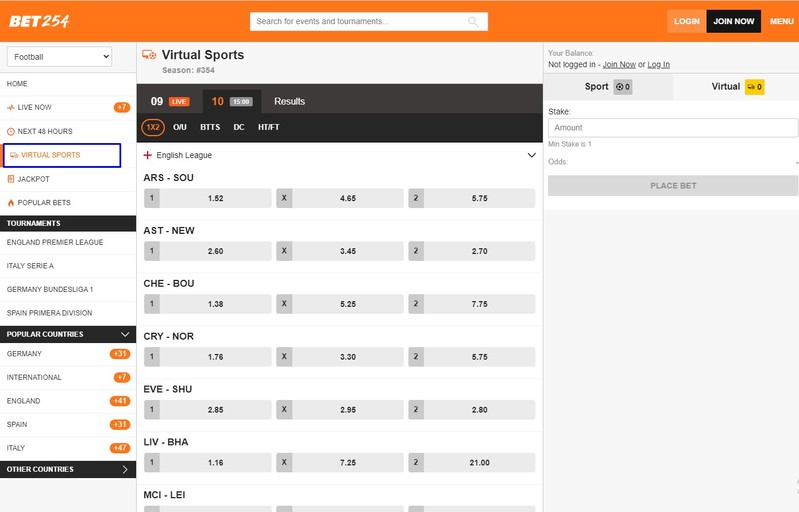Click the Popular Bets flame icon

pos(11,203)
